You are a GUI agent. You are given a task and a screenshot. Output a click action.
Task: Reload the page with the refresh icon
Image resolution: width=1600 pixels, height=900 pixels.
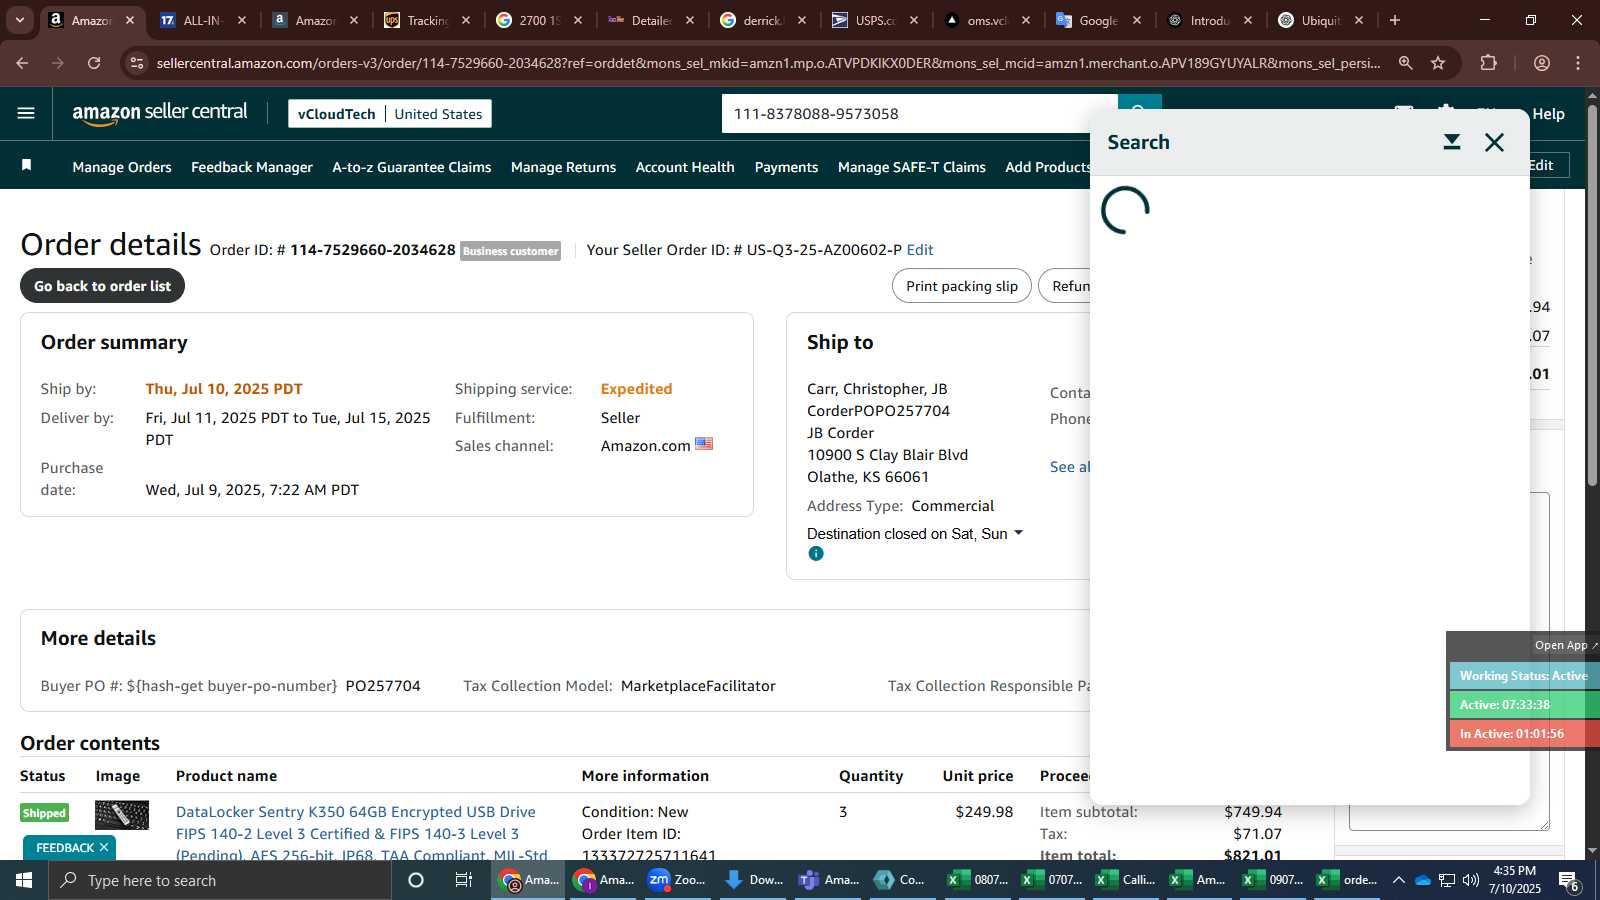(x=94, y=63)
